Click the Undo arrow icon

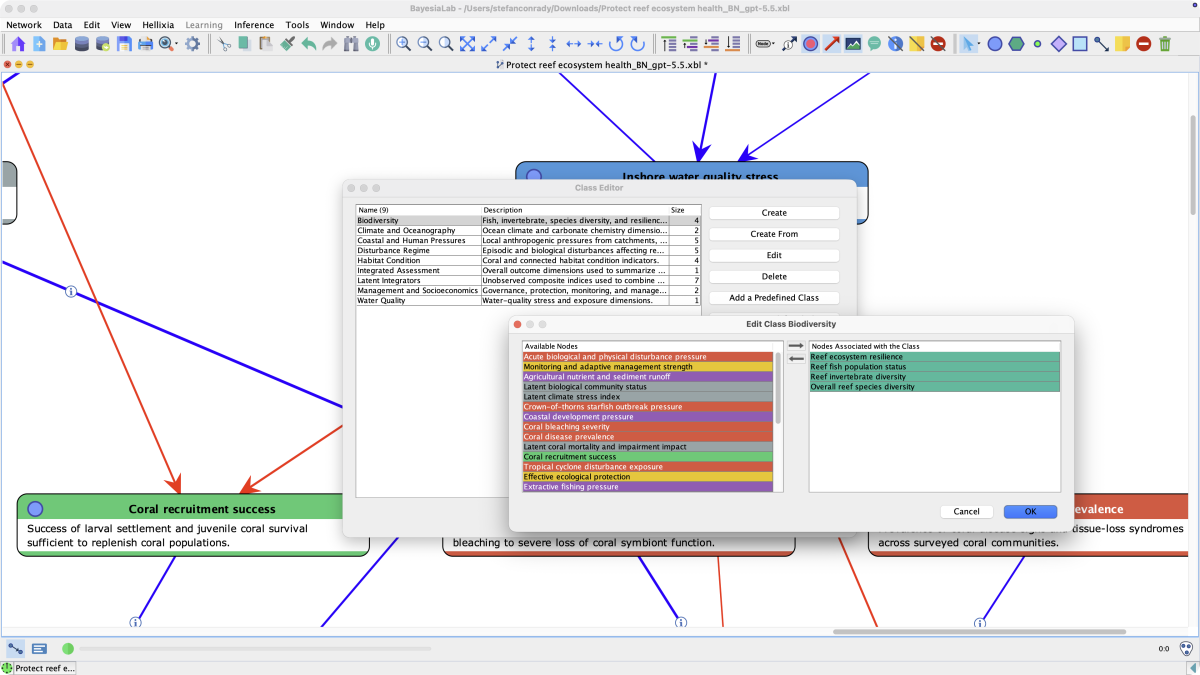(309, 44)
